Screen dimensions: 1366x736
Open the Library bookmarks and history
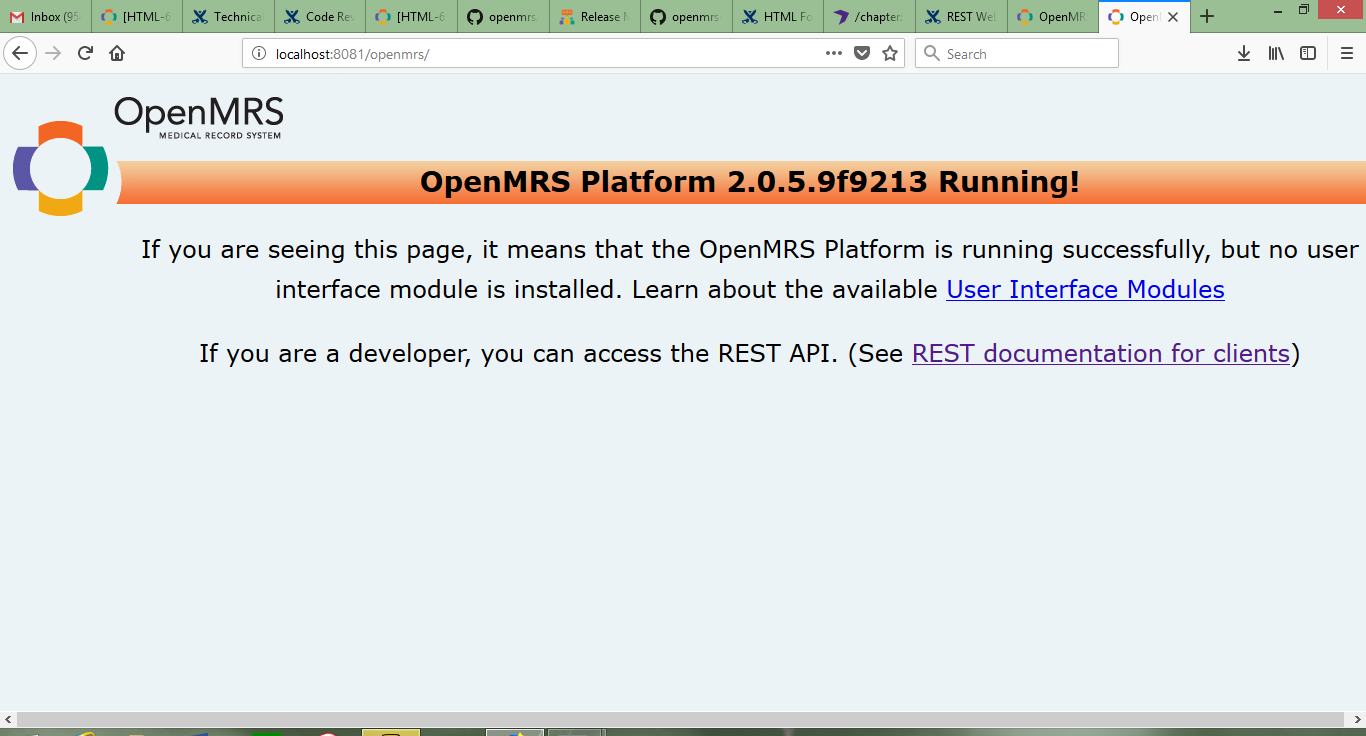[x=1276, y=53]
